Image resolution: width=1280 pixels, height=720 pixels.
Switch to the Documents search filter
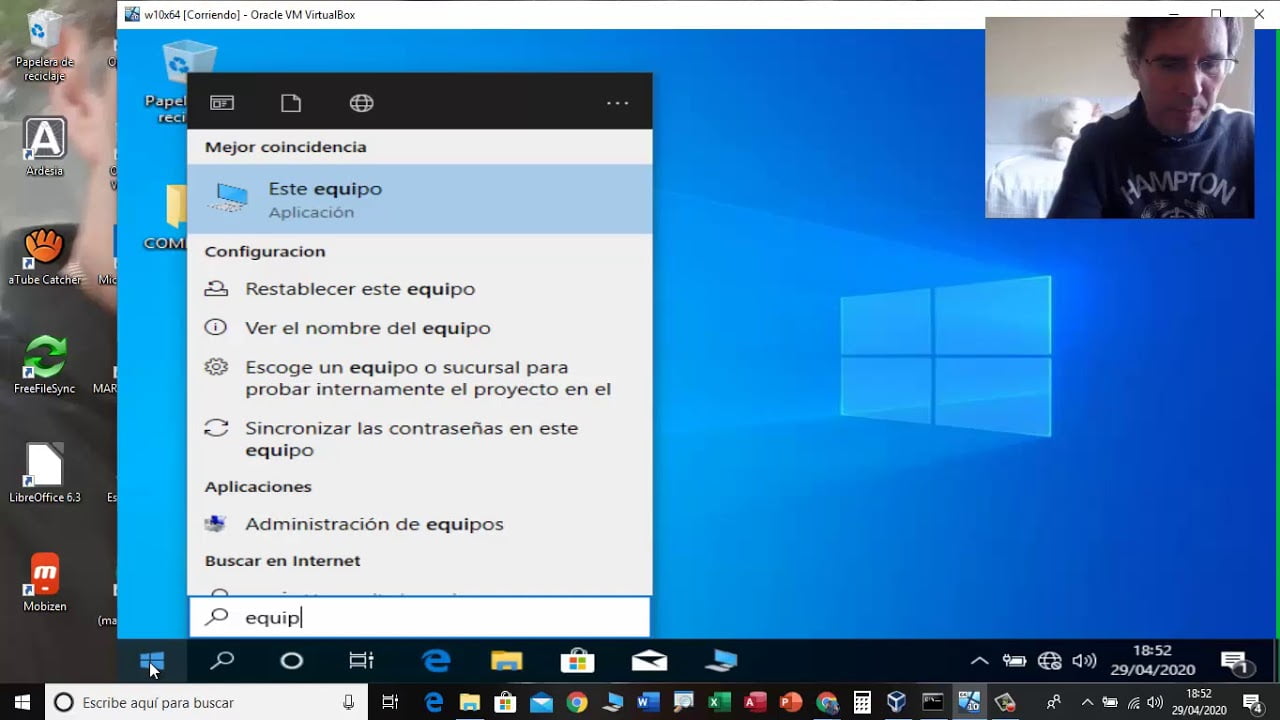coord(290,101)
